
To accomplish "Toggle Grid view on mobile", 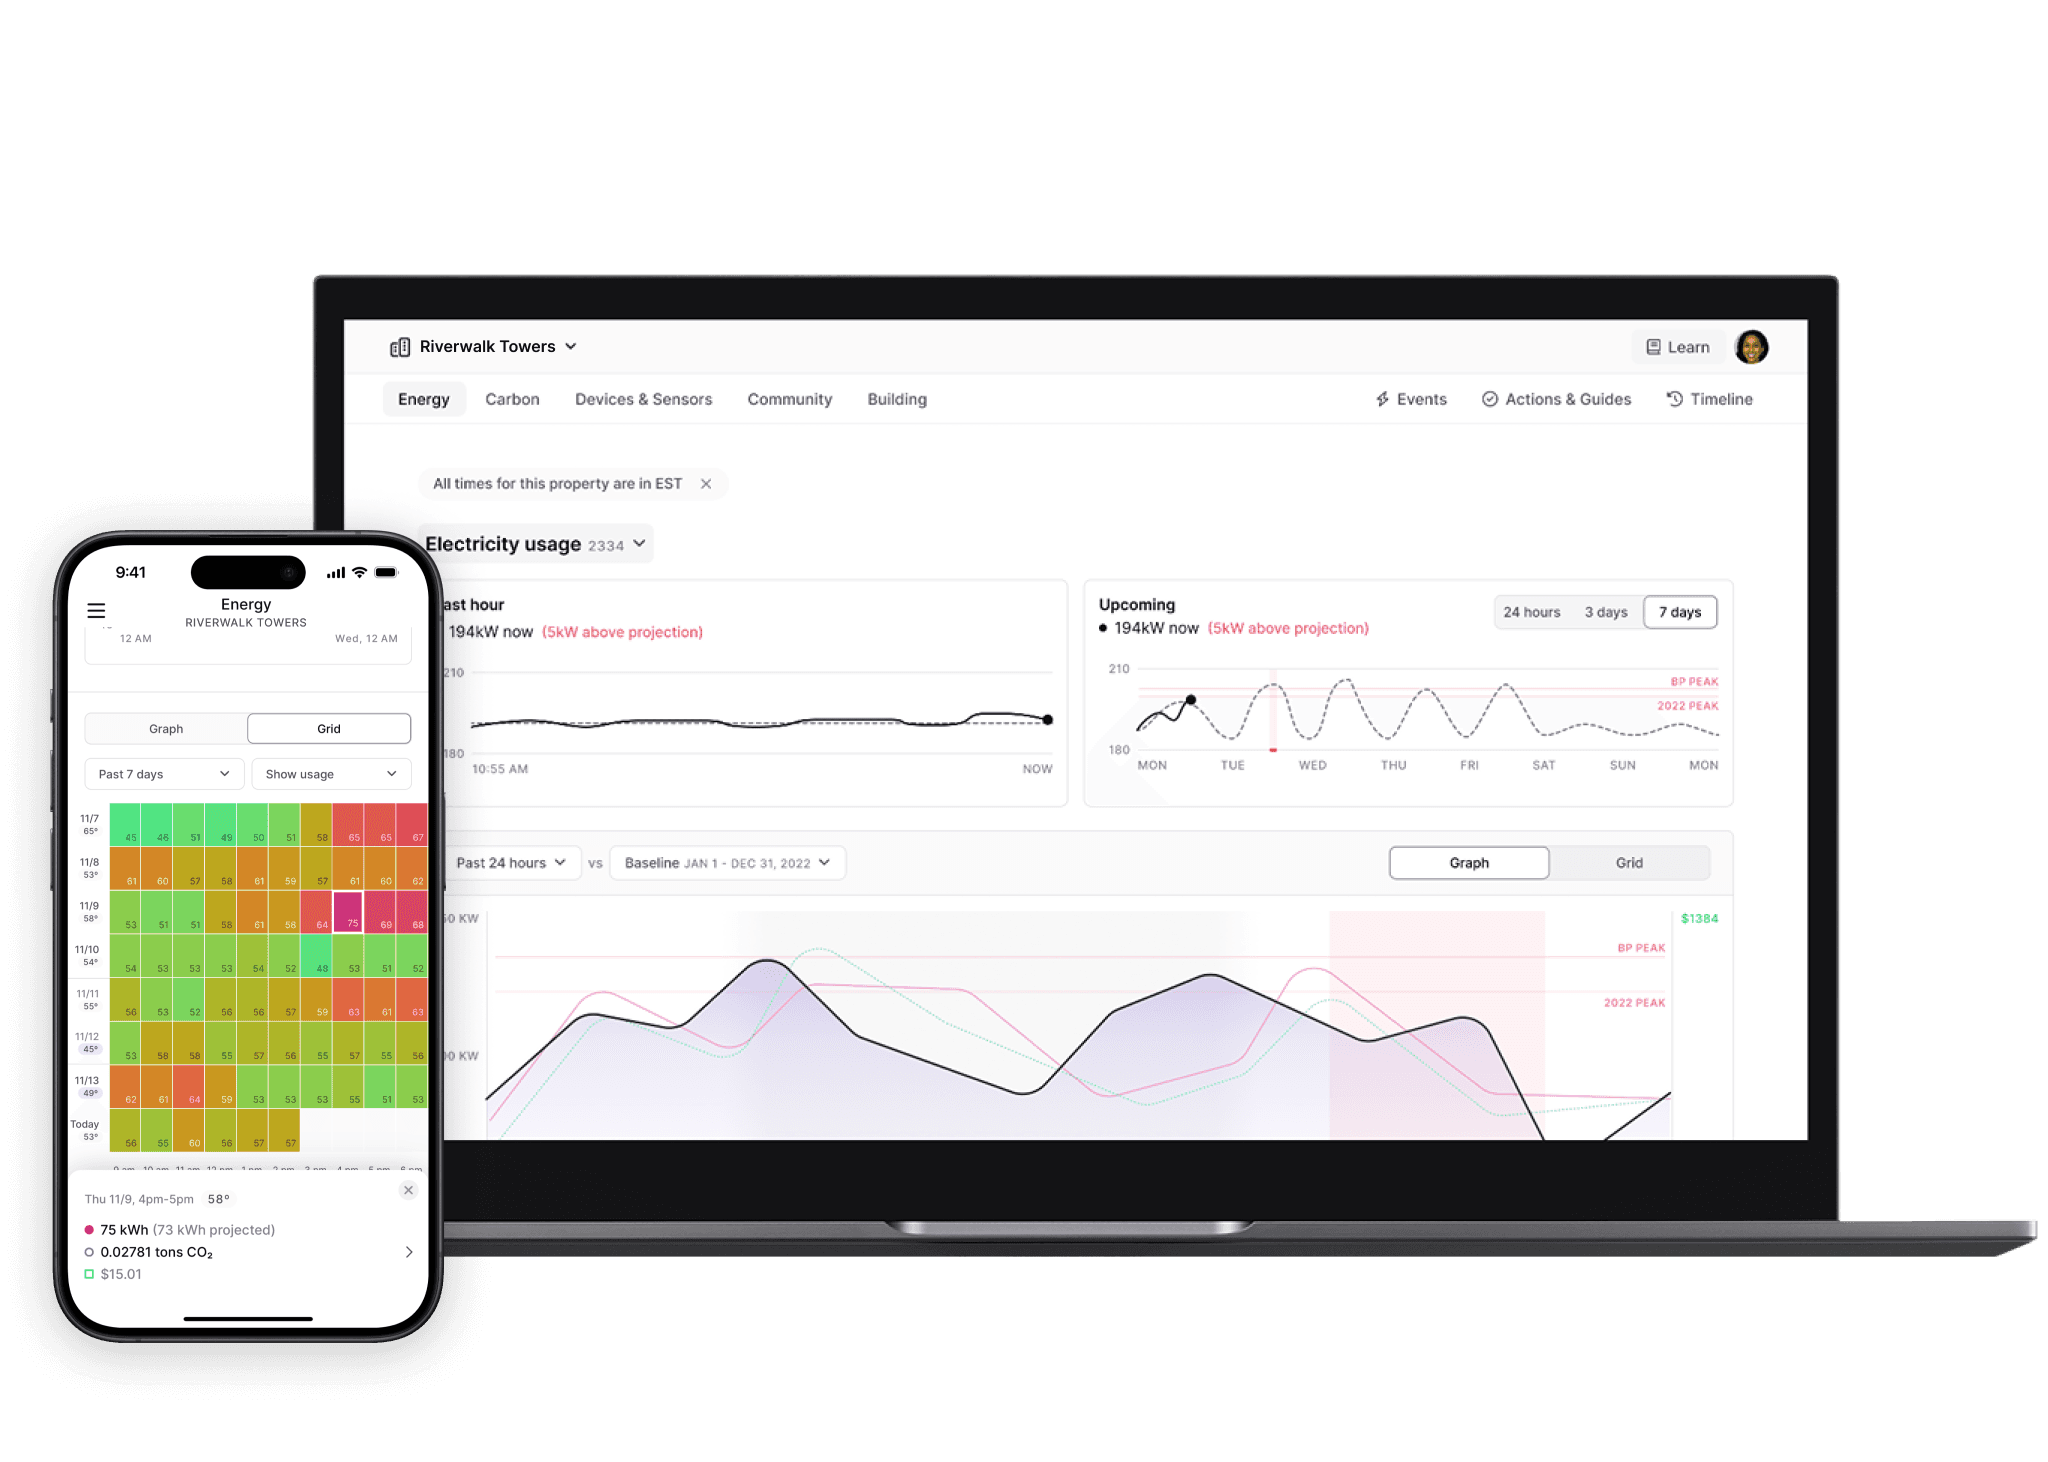I will [x=326, y=728].
